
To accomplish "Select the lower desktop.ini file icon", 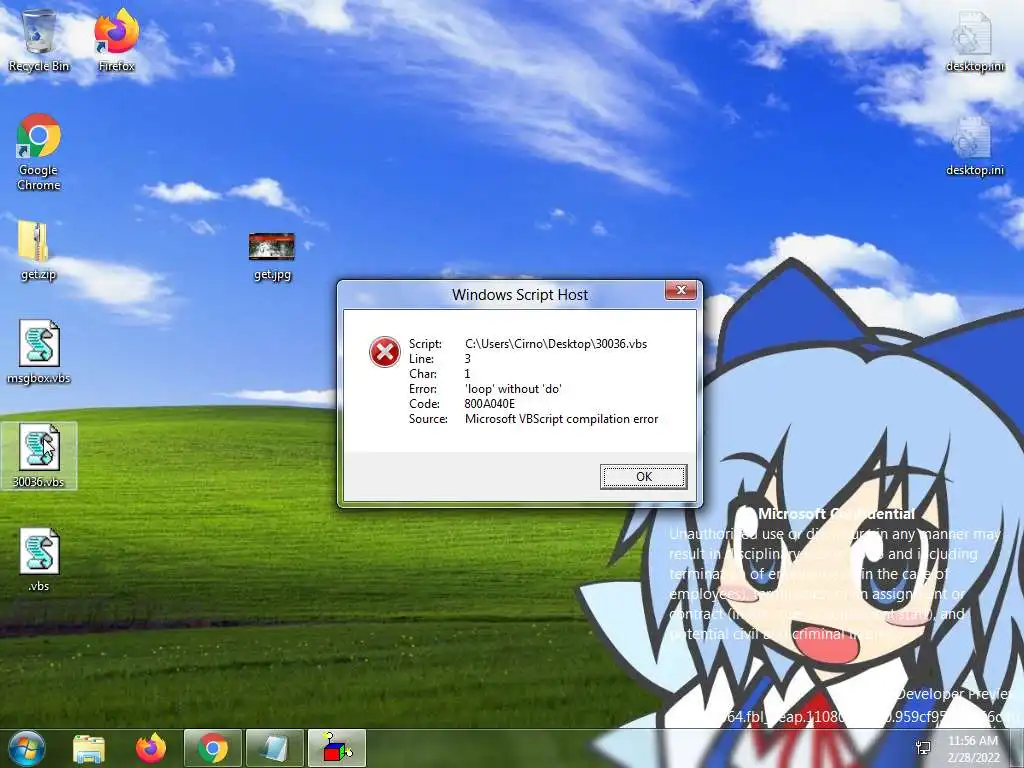I will pos(974,145).
